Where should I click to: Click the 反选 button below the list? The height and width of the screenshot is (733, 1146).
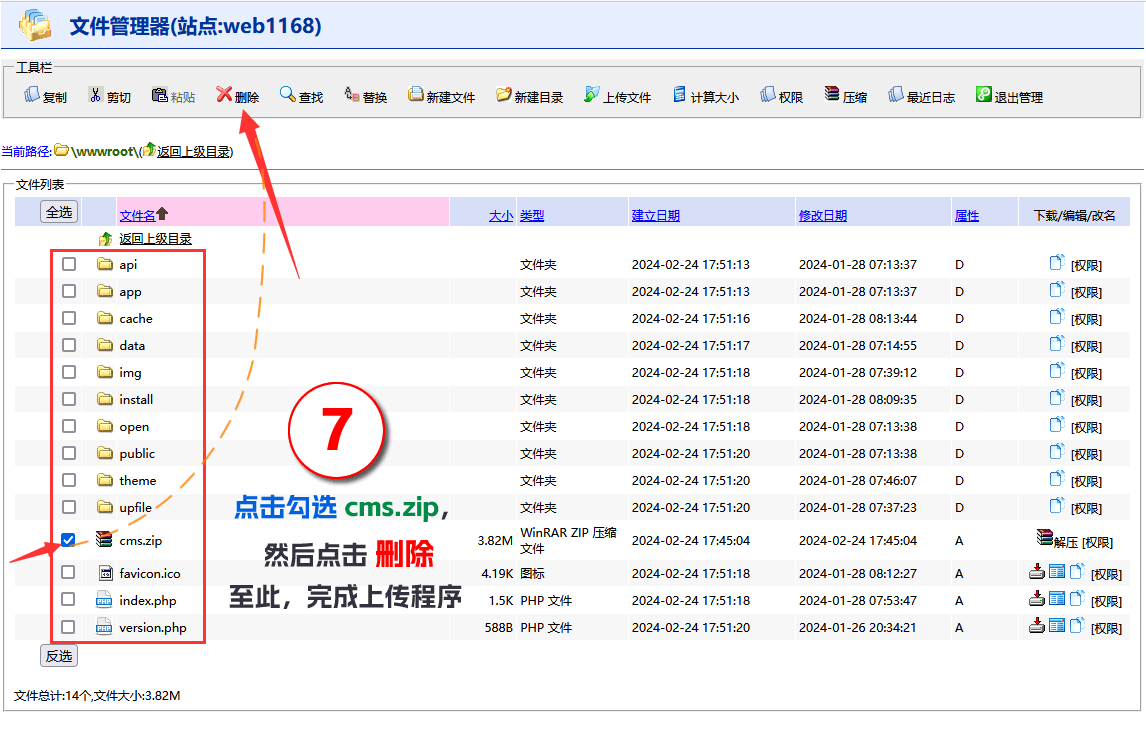pyautogui.click(x=59, y=656)
